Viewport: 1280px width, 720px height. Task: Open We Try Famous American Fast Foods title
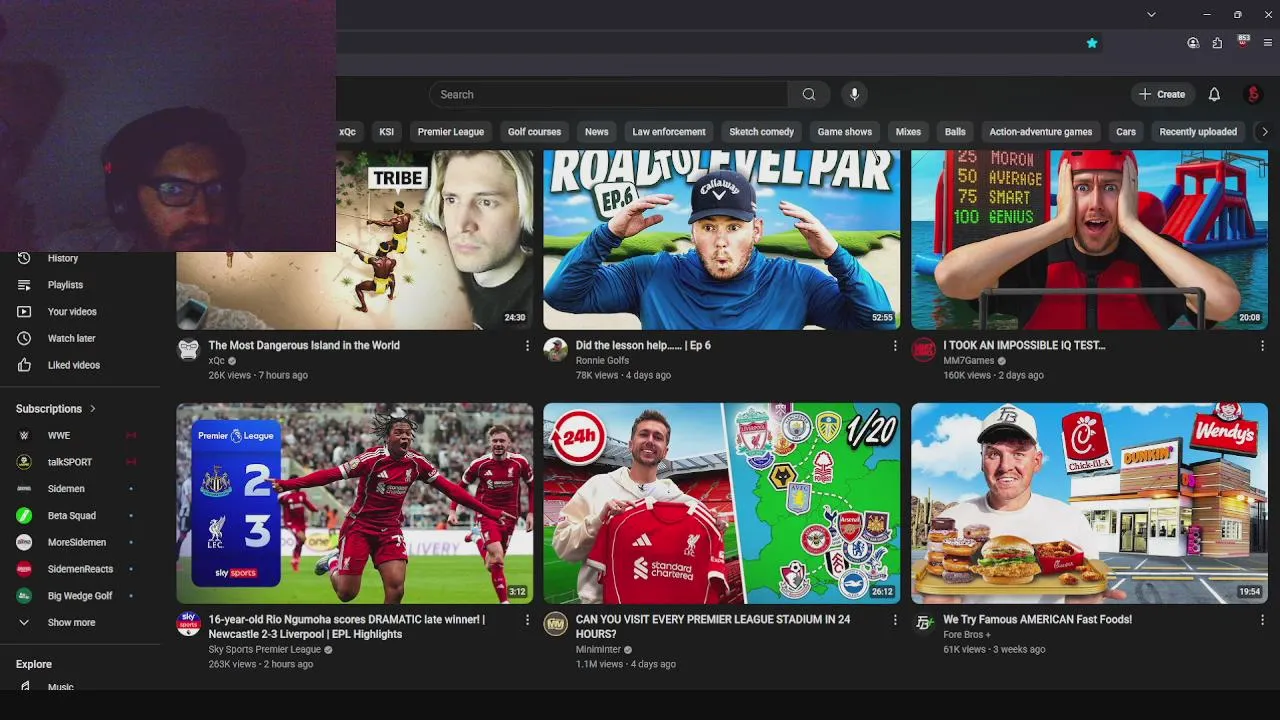pos(1037,619)
